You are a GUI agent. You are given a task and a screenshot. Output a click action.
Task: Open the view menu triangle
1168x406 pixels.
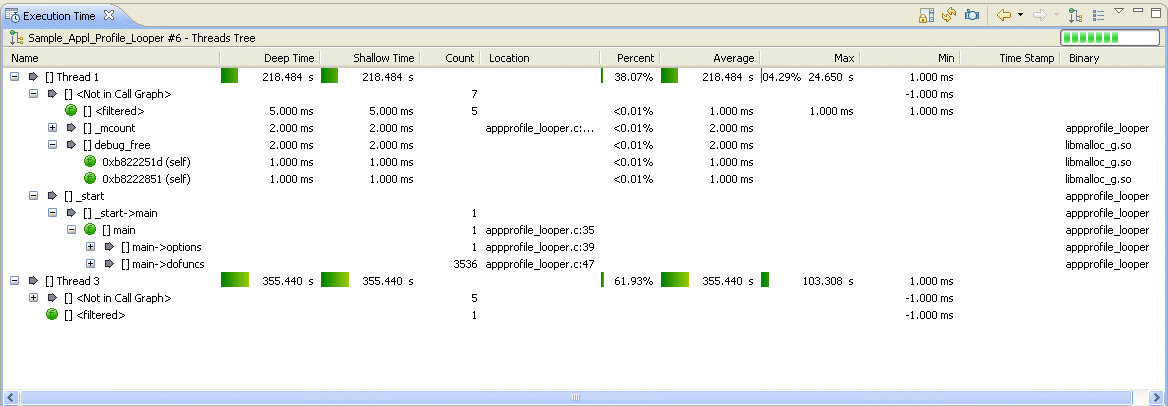pyautogui.click(x=1119, y=12)
